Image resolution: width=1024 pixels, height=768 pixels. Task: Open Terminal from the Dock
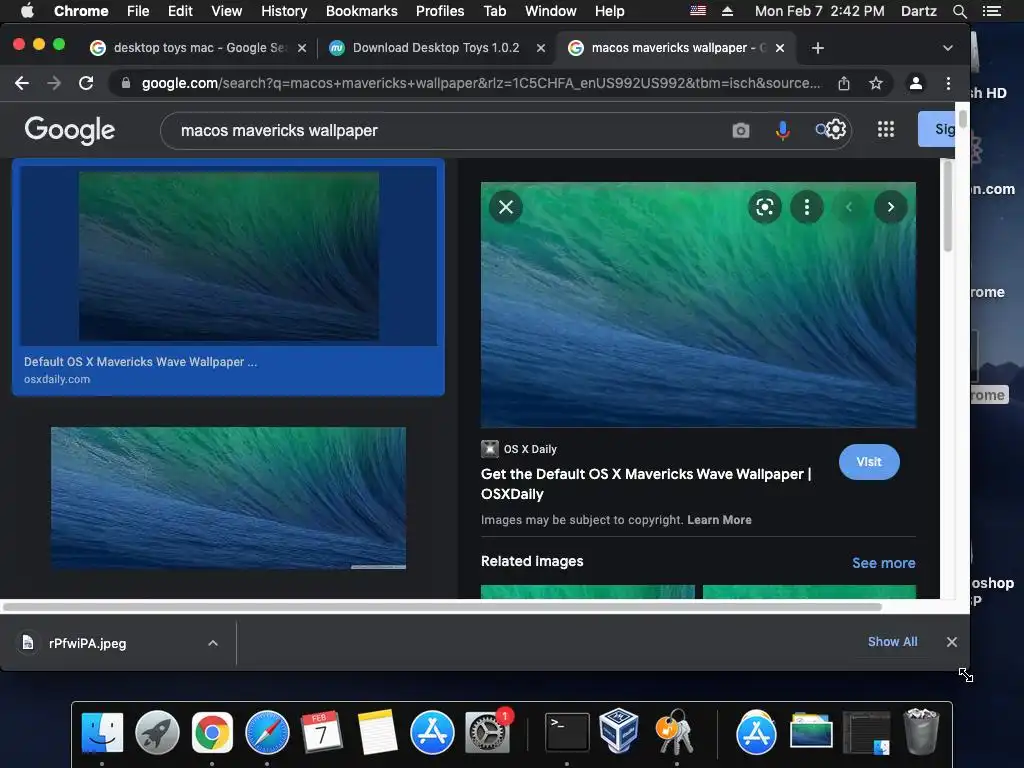[567, 733]
